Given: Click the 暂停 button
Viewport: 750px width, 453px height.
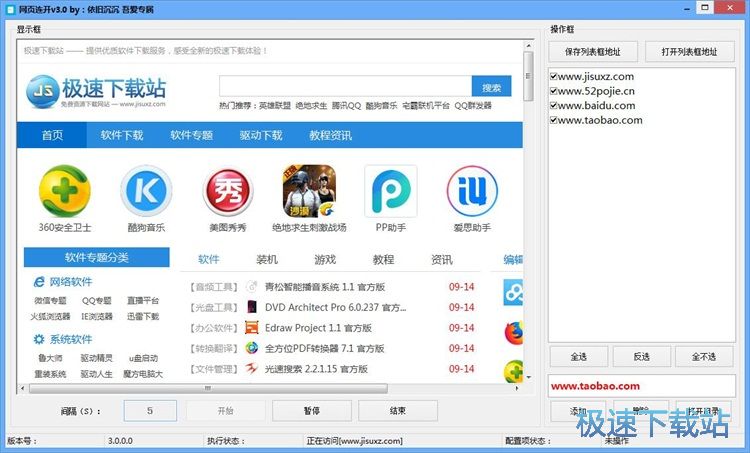Looking at the screenshot, I should [x=312, y=411].
